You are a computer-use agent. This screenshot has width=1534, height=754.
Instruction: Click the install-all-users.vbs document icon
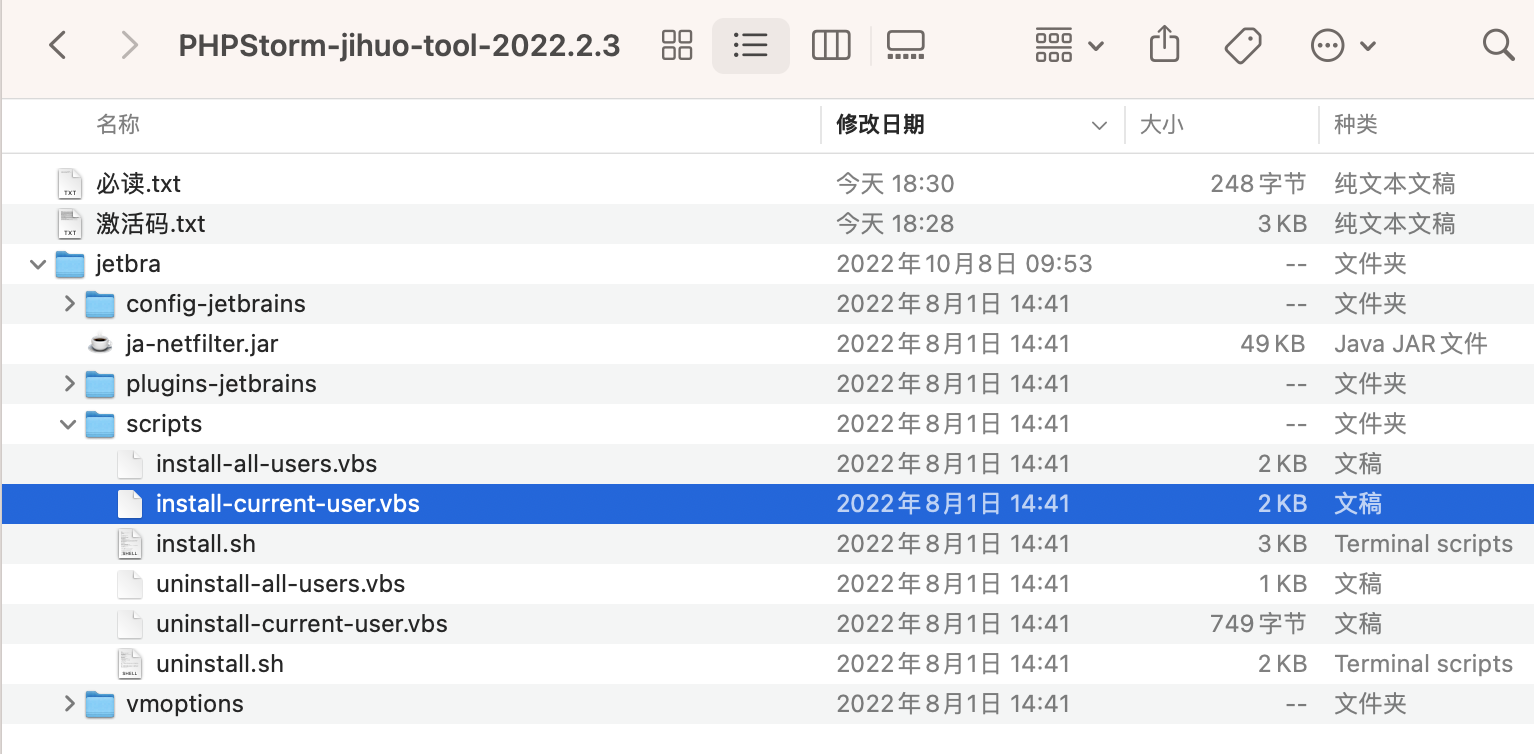tap(130, 464)
